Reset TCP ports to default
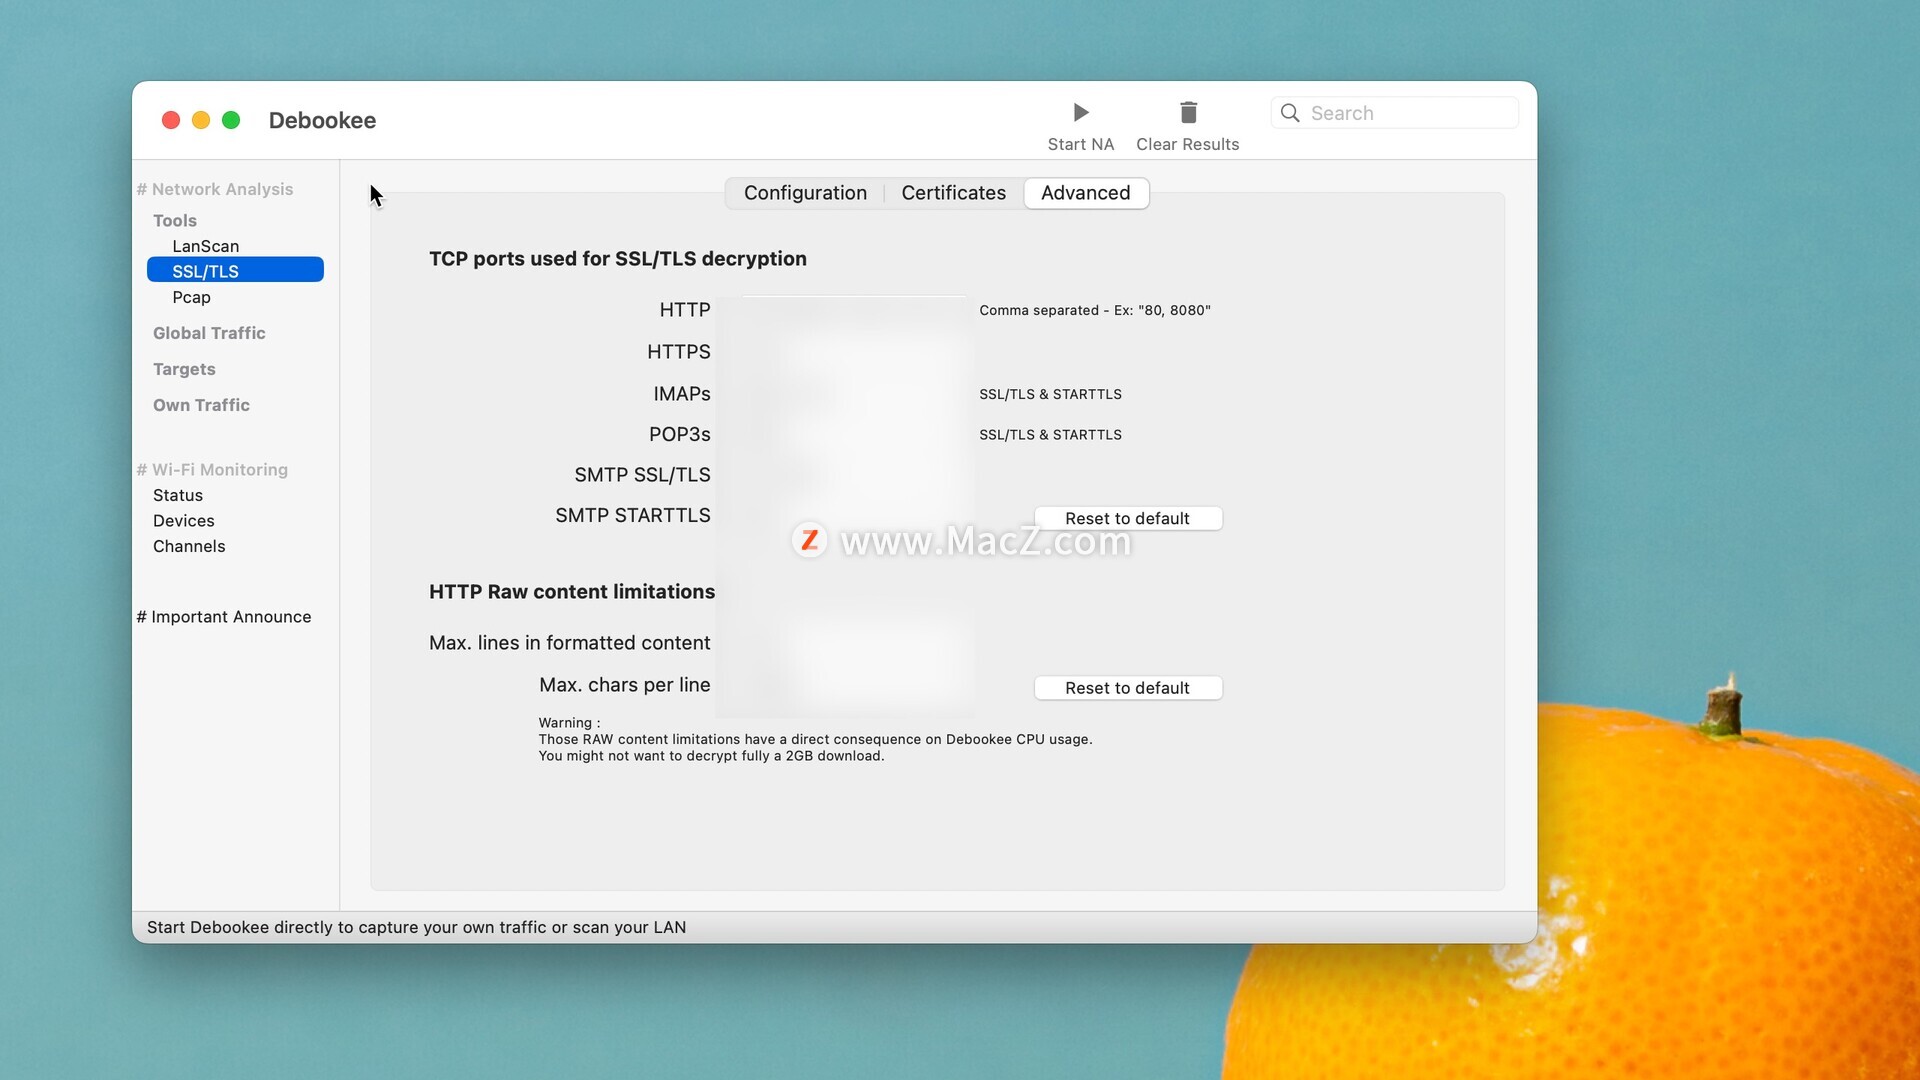 point(1127,518)
